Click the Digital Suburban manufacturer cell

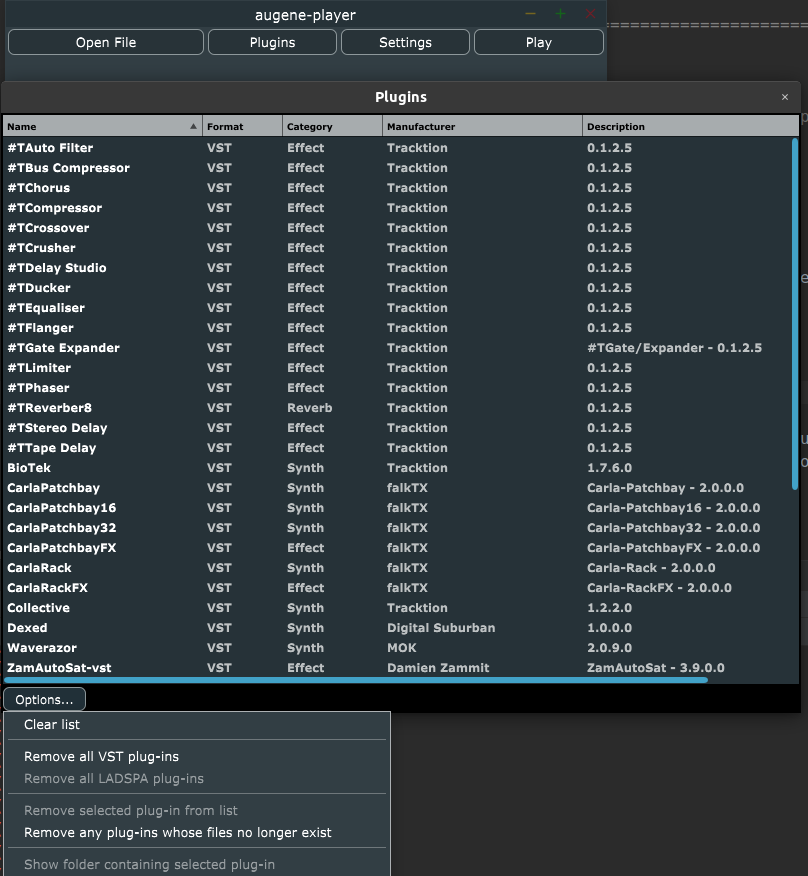(441, 628)
